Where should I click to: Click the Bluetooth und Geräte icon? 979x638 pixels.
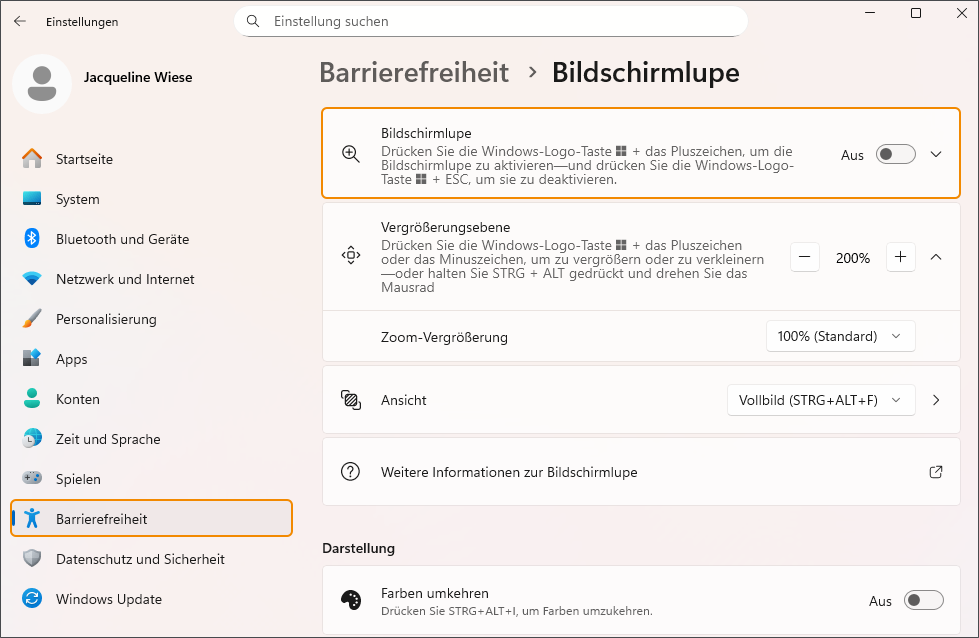point(32,239)
